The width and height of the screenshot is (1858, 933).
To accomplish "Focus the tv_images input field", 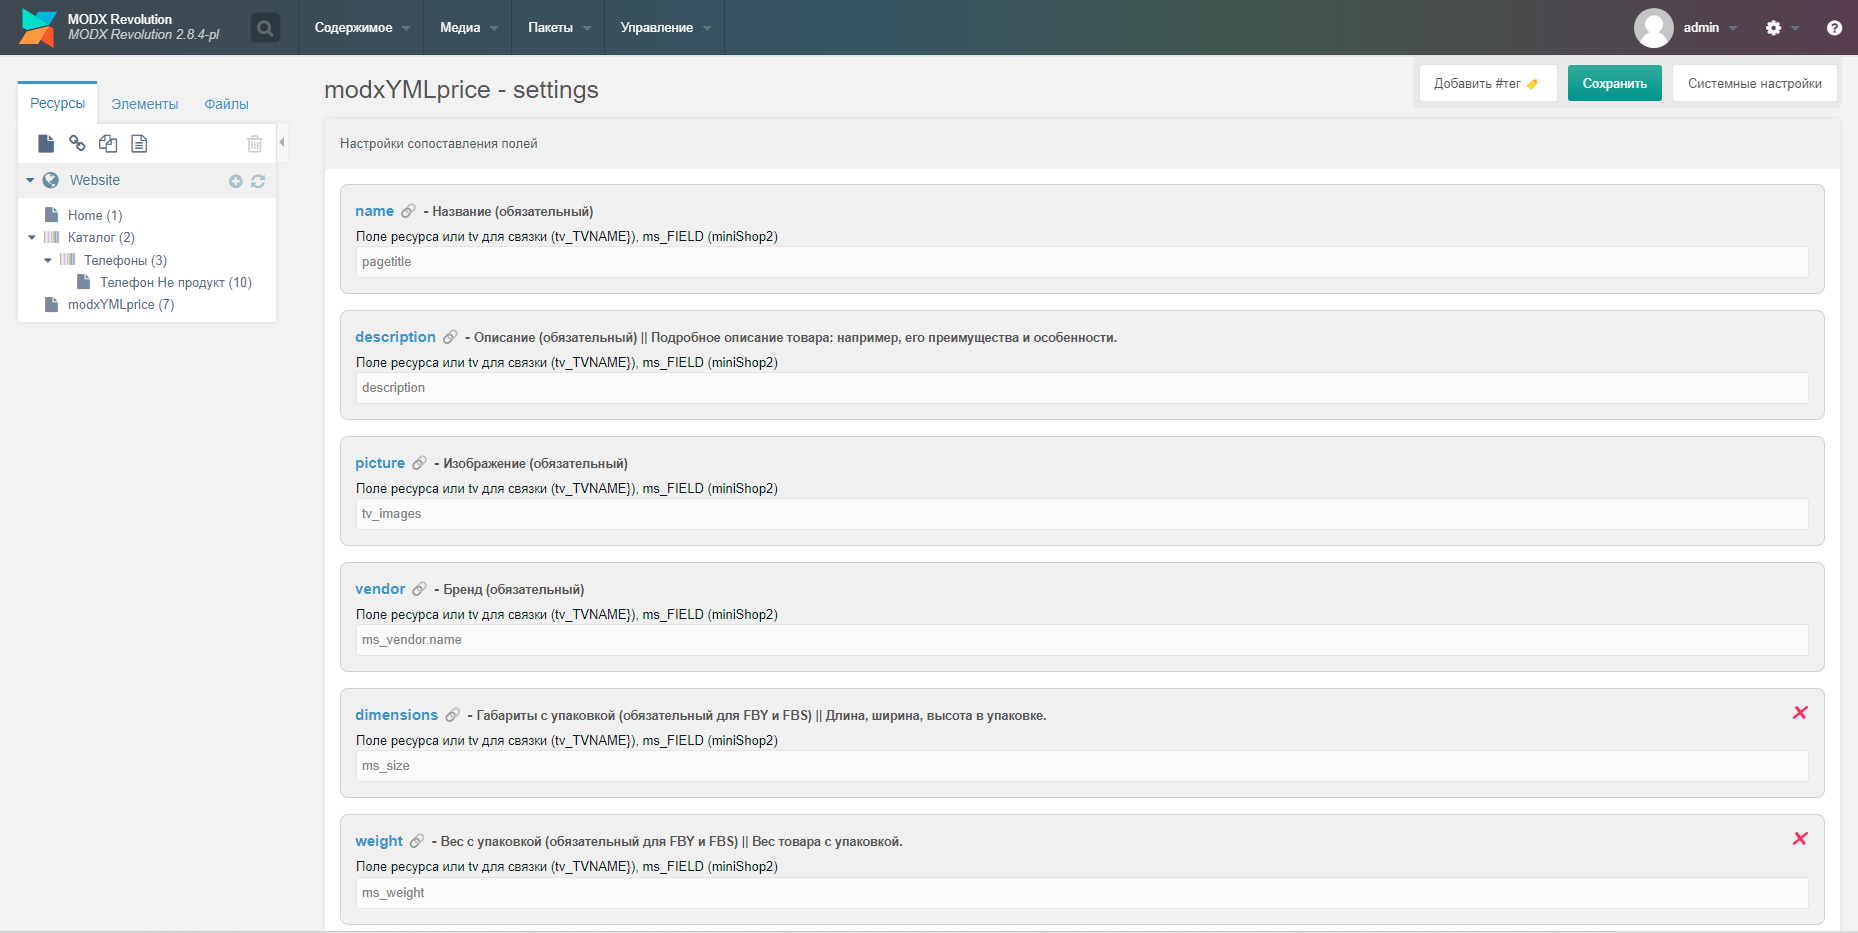I will point(1082,514).
